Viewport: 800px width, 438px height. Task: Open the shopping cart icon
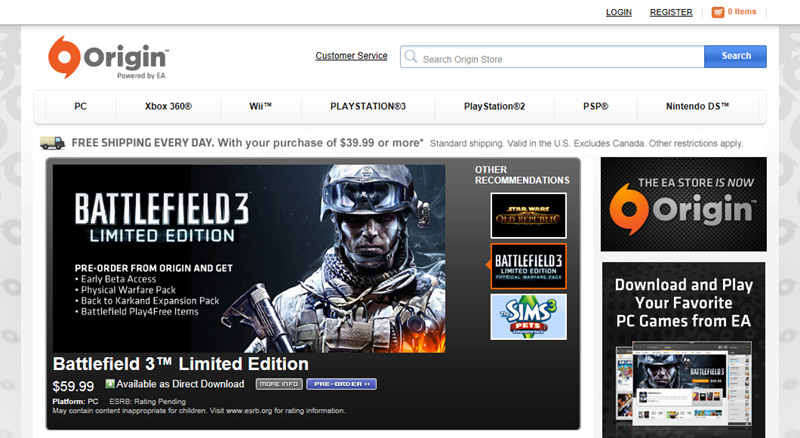pos(718,12)
